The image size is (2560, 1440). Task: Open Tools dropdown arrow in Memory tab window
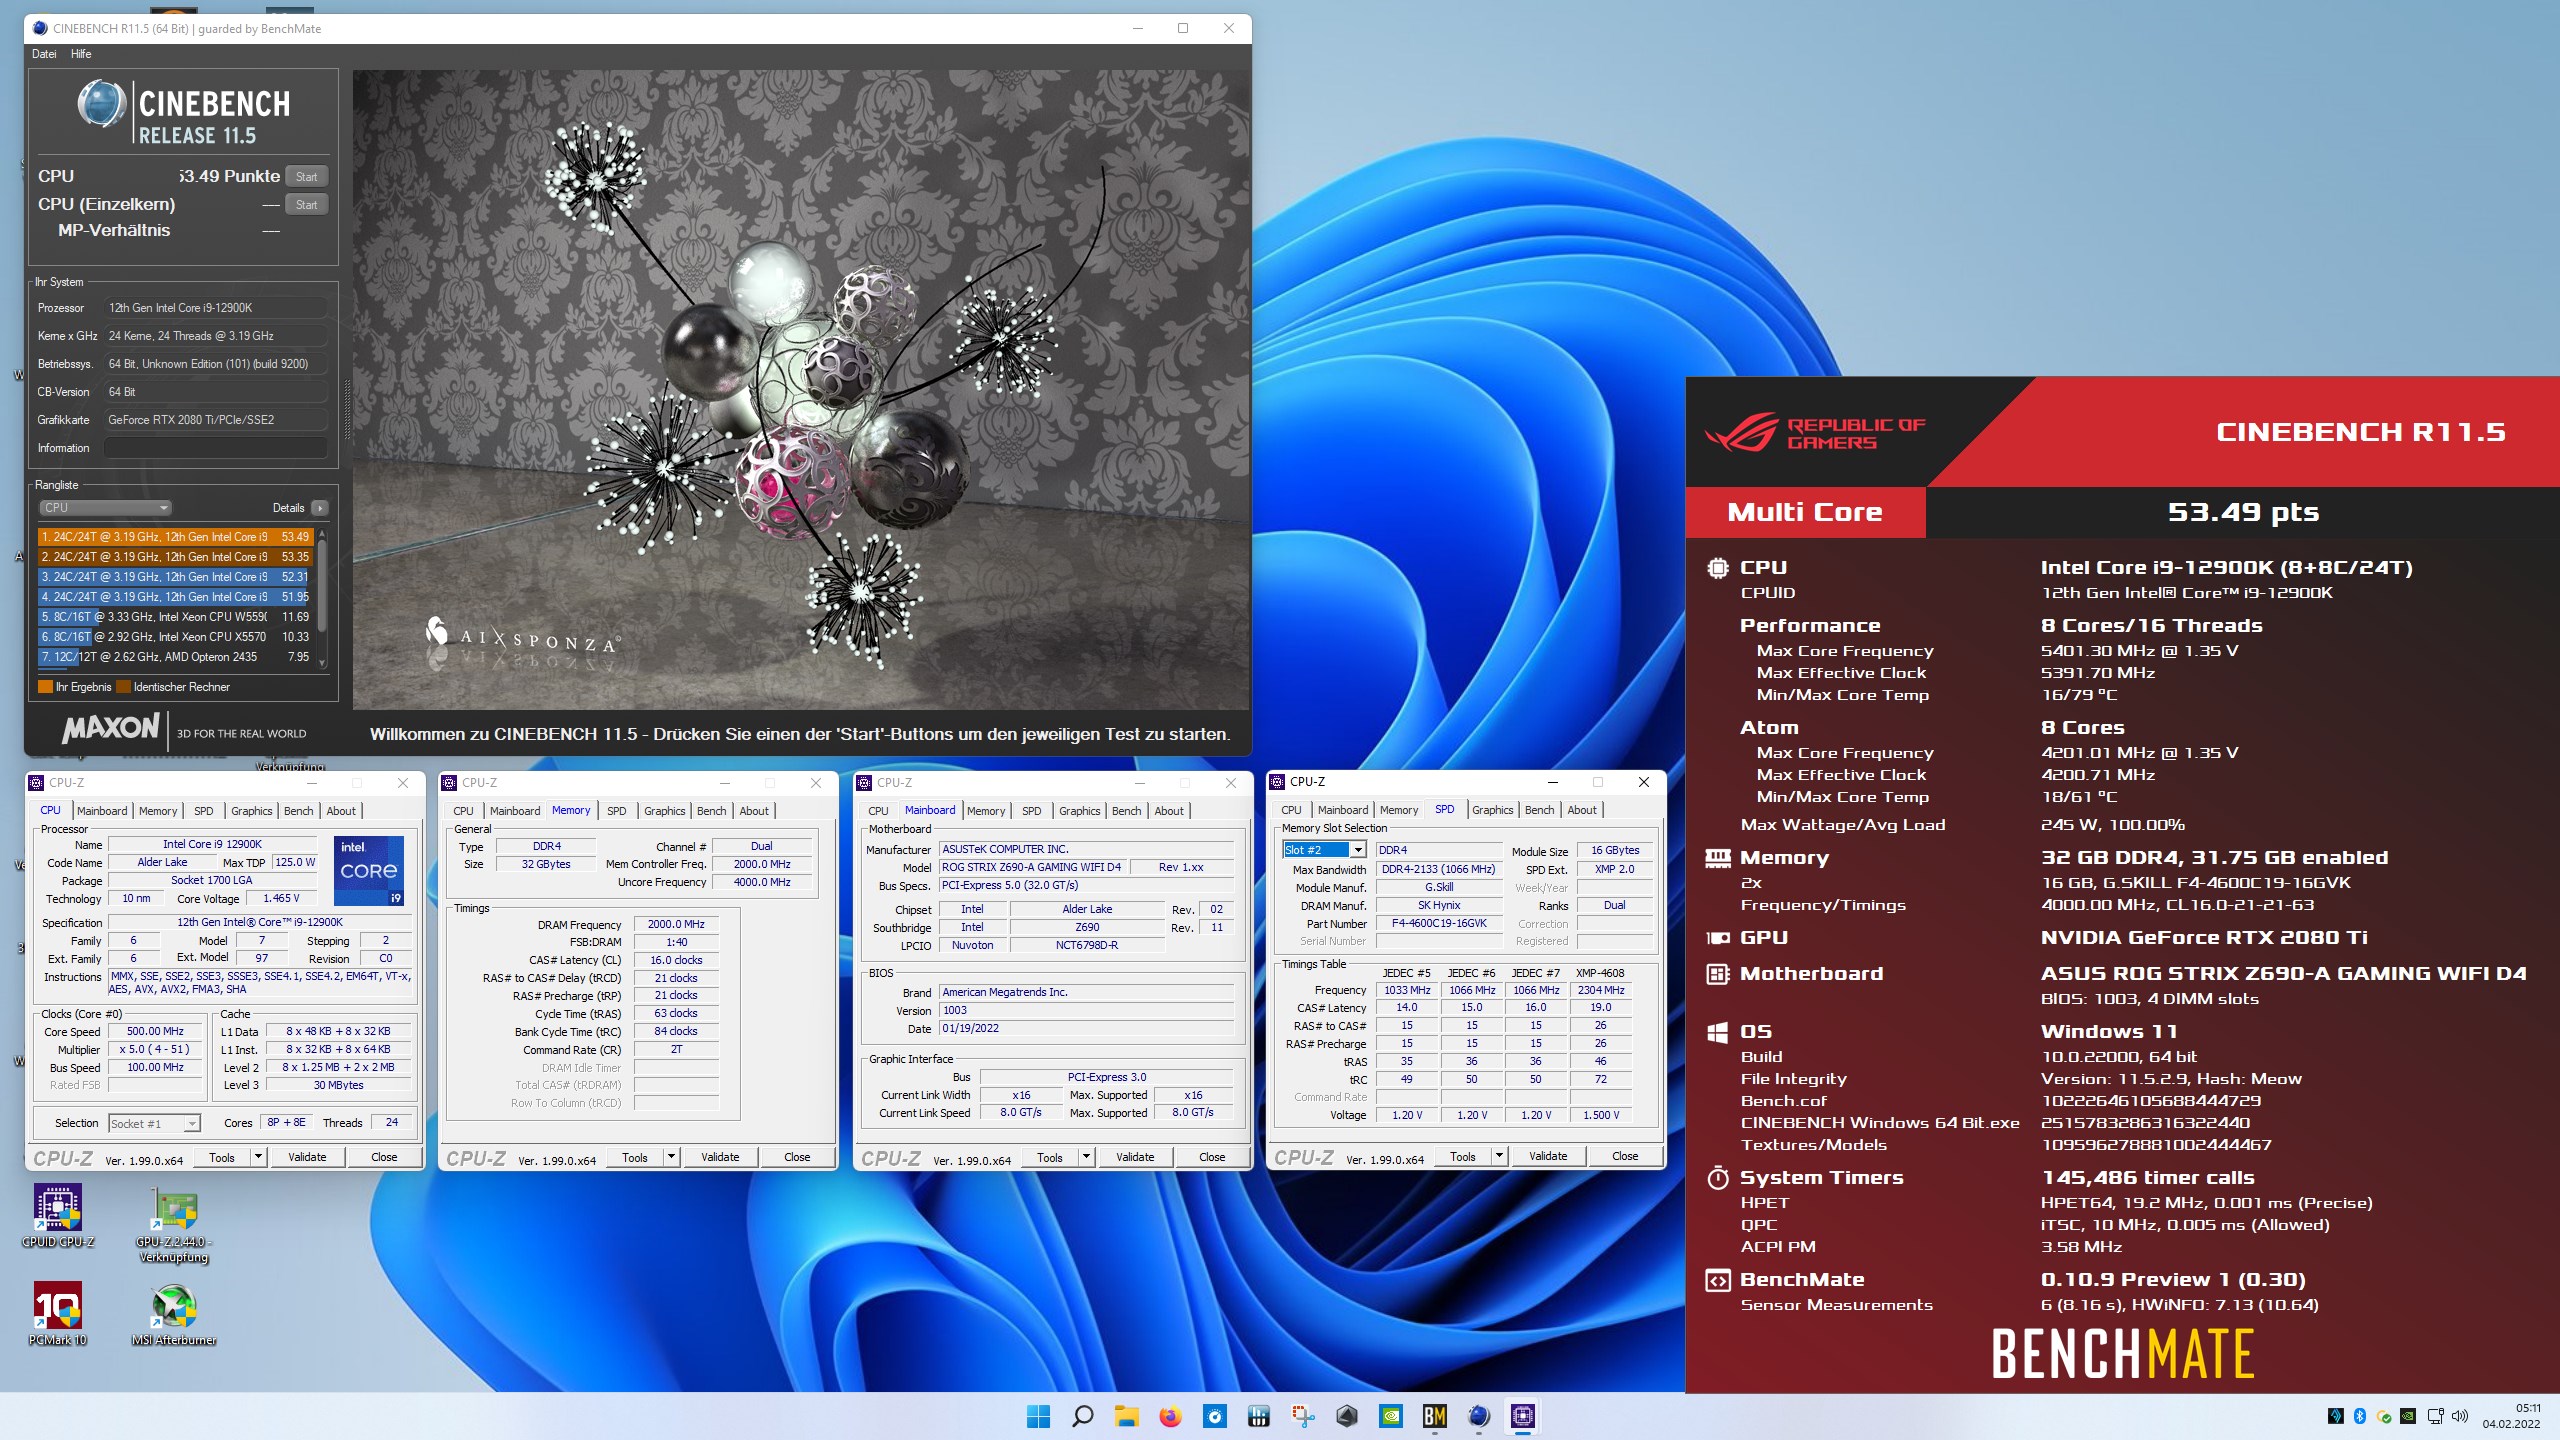671,1157
